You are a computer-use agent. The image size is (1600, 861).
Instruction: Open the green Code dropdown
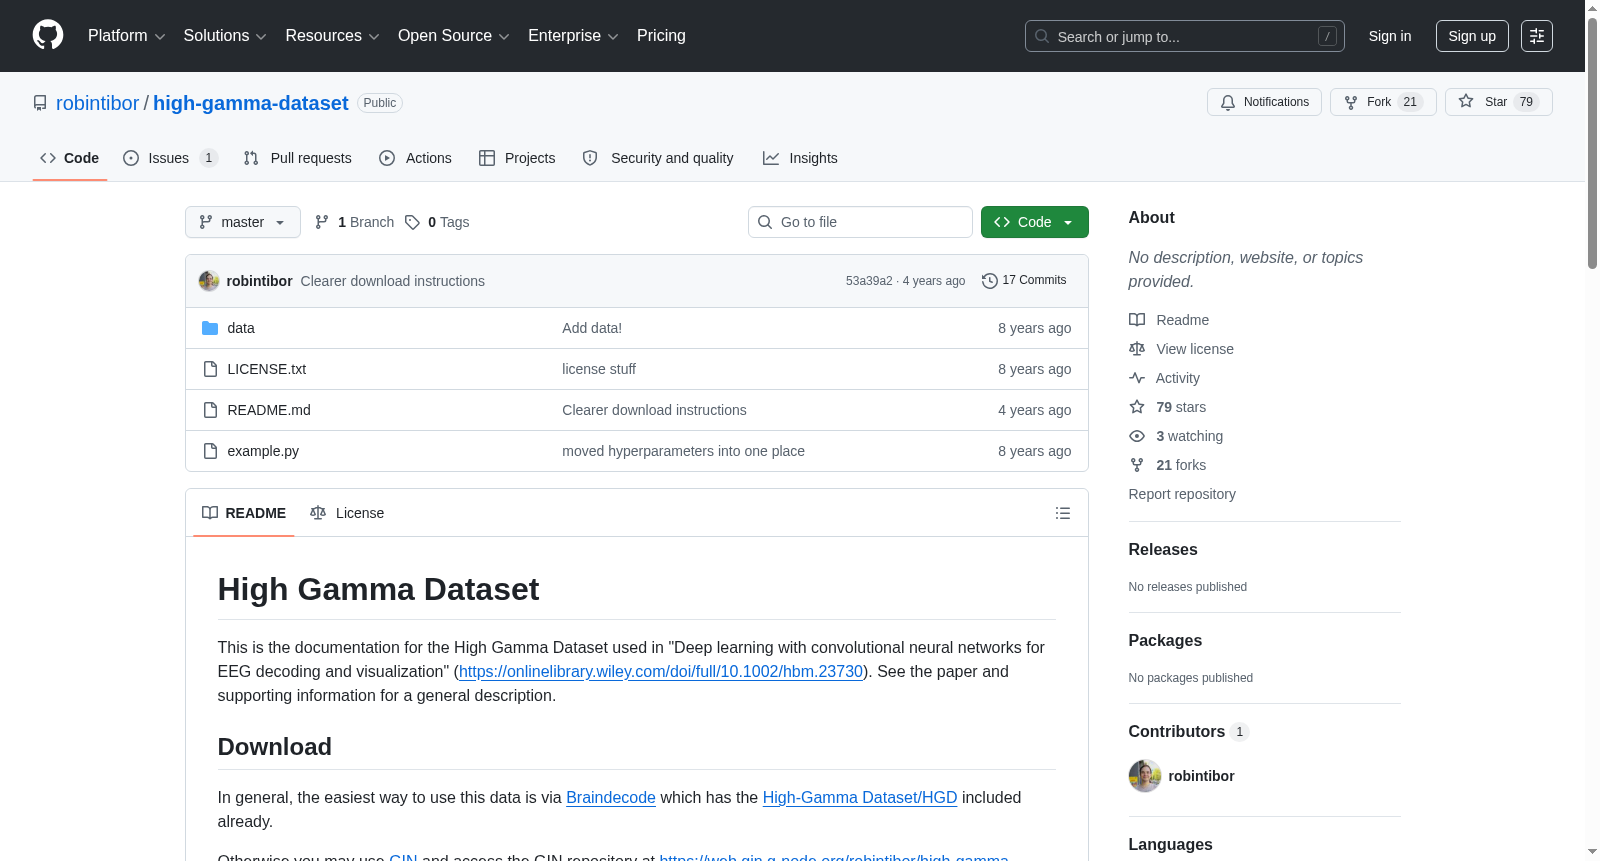click(x=1035, y=222)
